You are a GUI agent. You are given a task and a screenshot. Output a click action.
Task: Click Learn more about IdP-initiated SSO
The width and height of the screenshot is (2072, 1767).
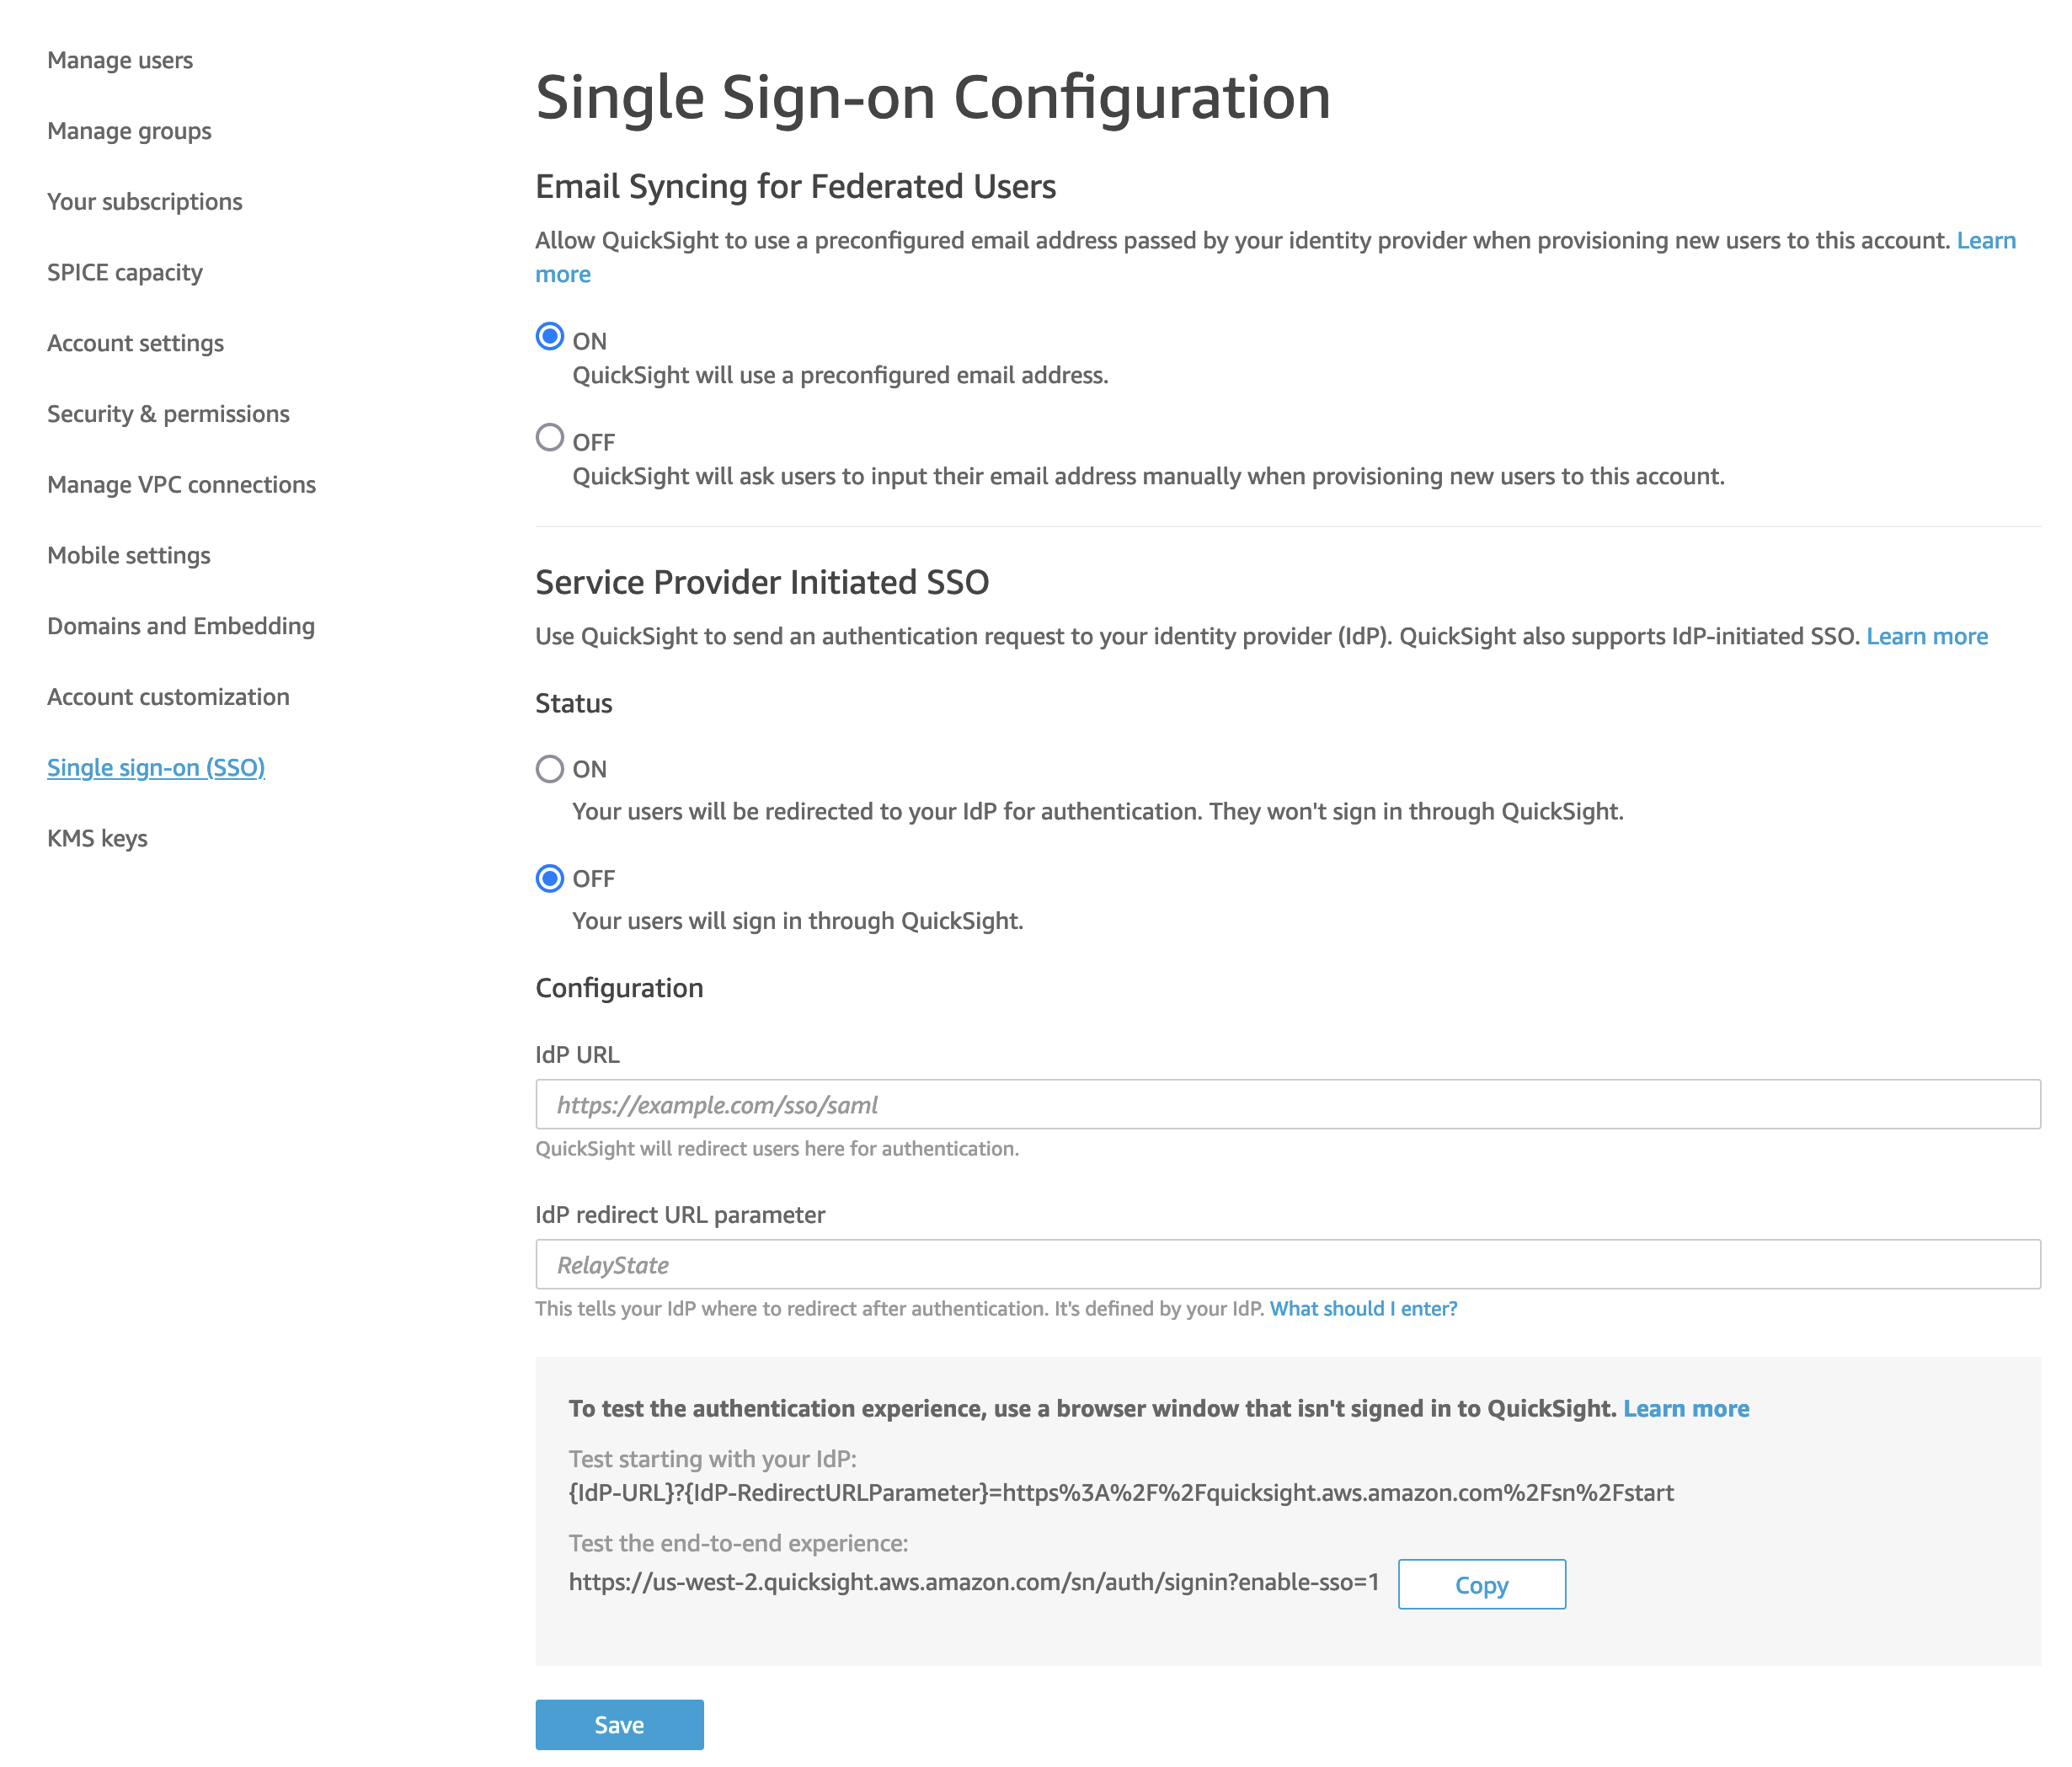1926,635
